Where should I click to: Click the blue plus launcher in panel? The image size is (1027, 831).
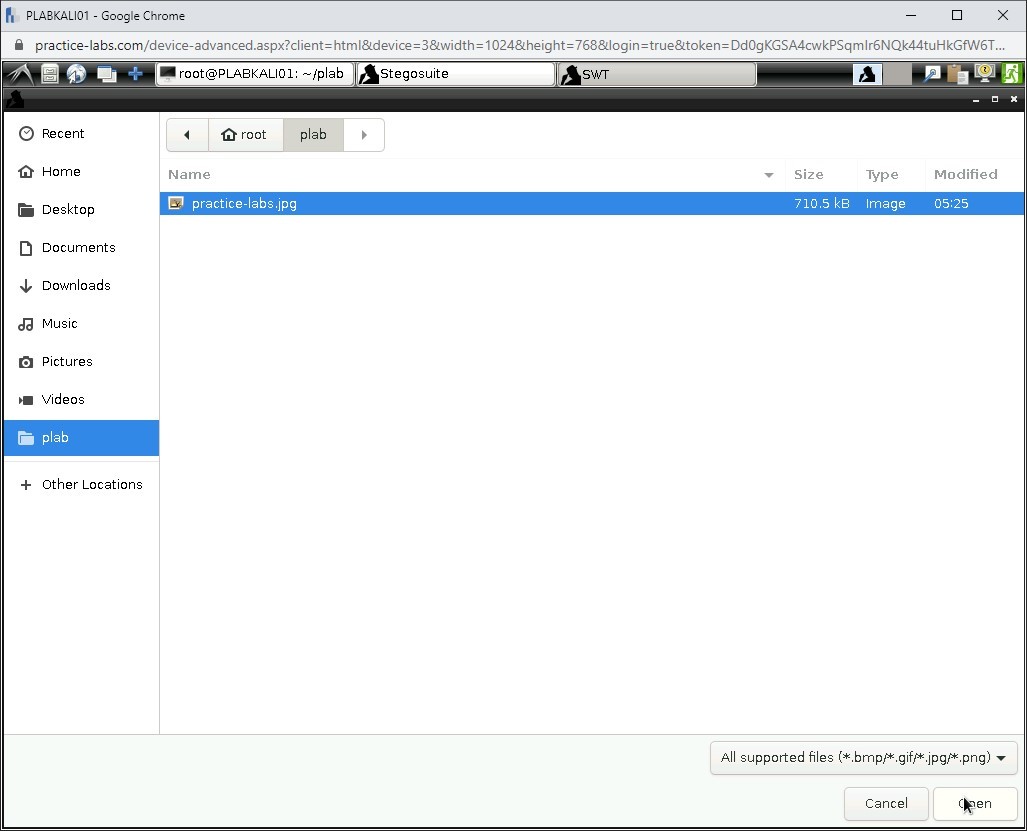[135, 74]
